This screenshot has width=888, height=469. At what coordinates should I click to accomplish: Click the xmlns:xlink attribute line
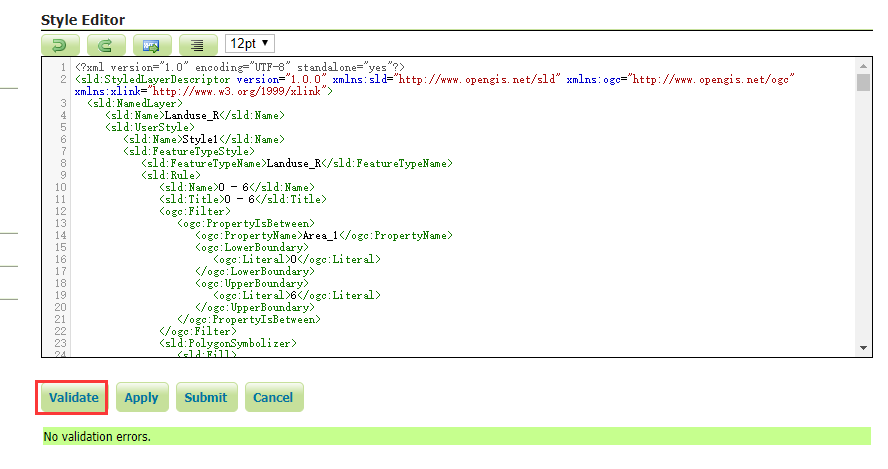pyautogui.click(x=204, y=91)
